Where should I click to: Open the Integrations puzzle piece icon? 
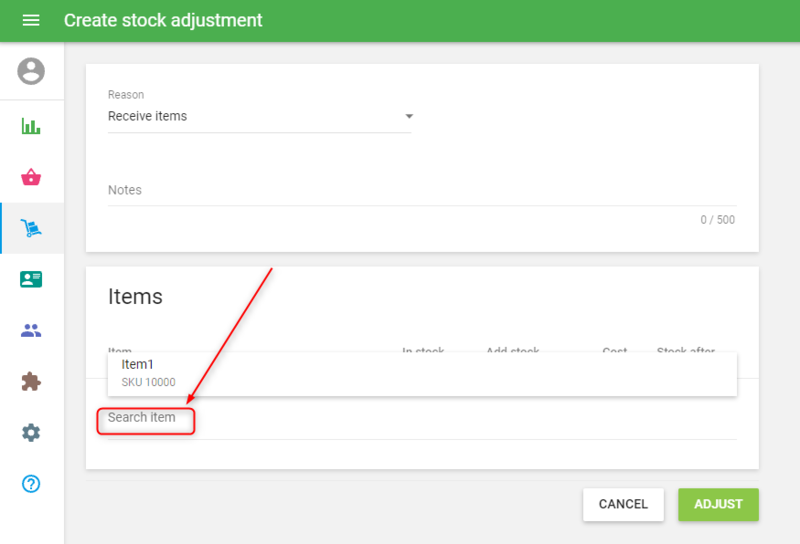[31, 381]
